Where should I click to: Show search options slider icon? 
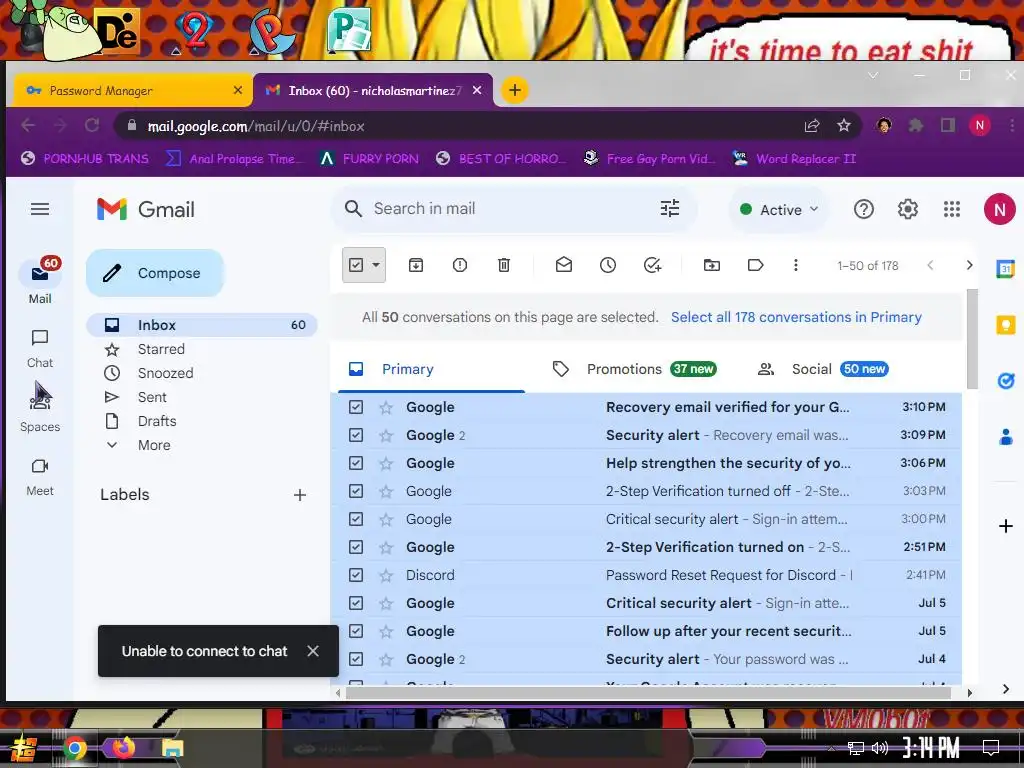coord(670,208)
